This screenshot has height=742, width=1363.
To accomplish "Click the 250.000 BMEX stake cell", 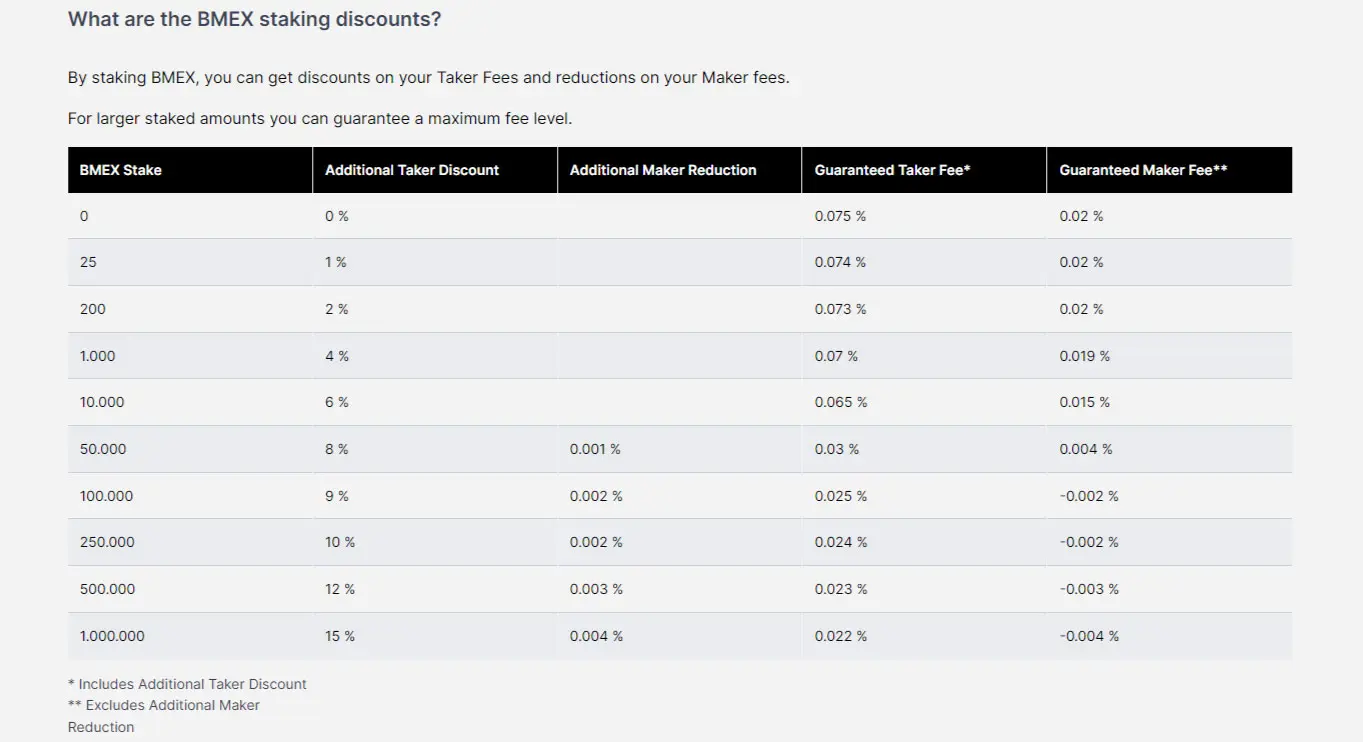I will (x=190, y=542).
